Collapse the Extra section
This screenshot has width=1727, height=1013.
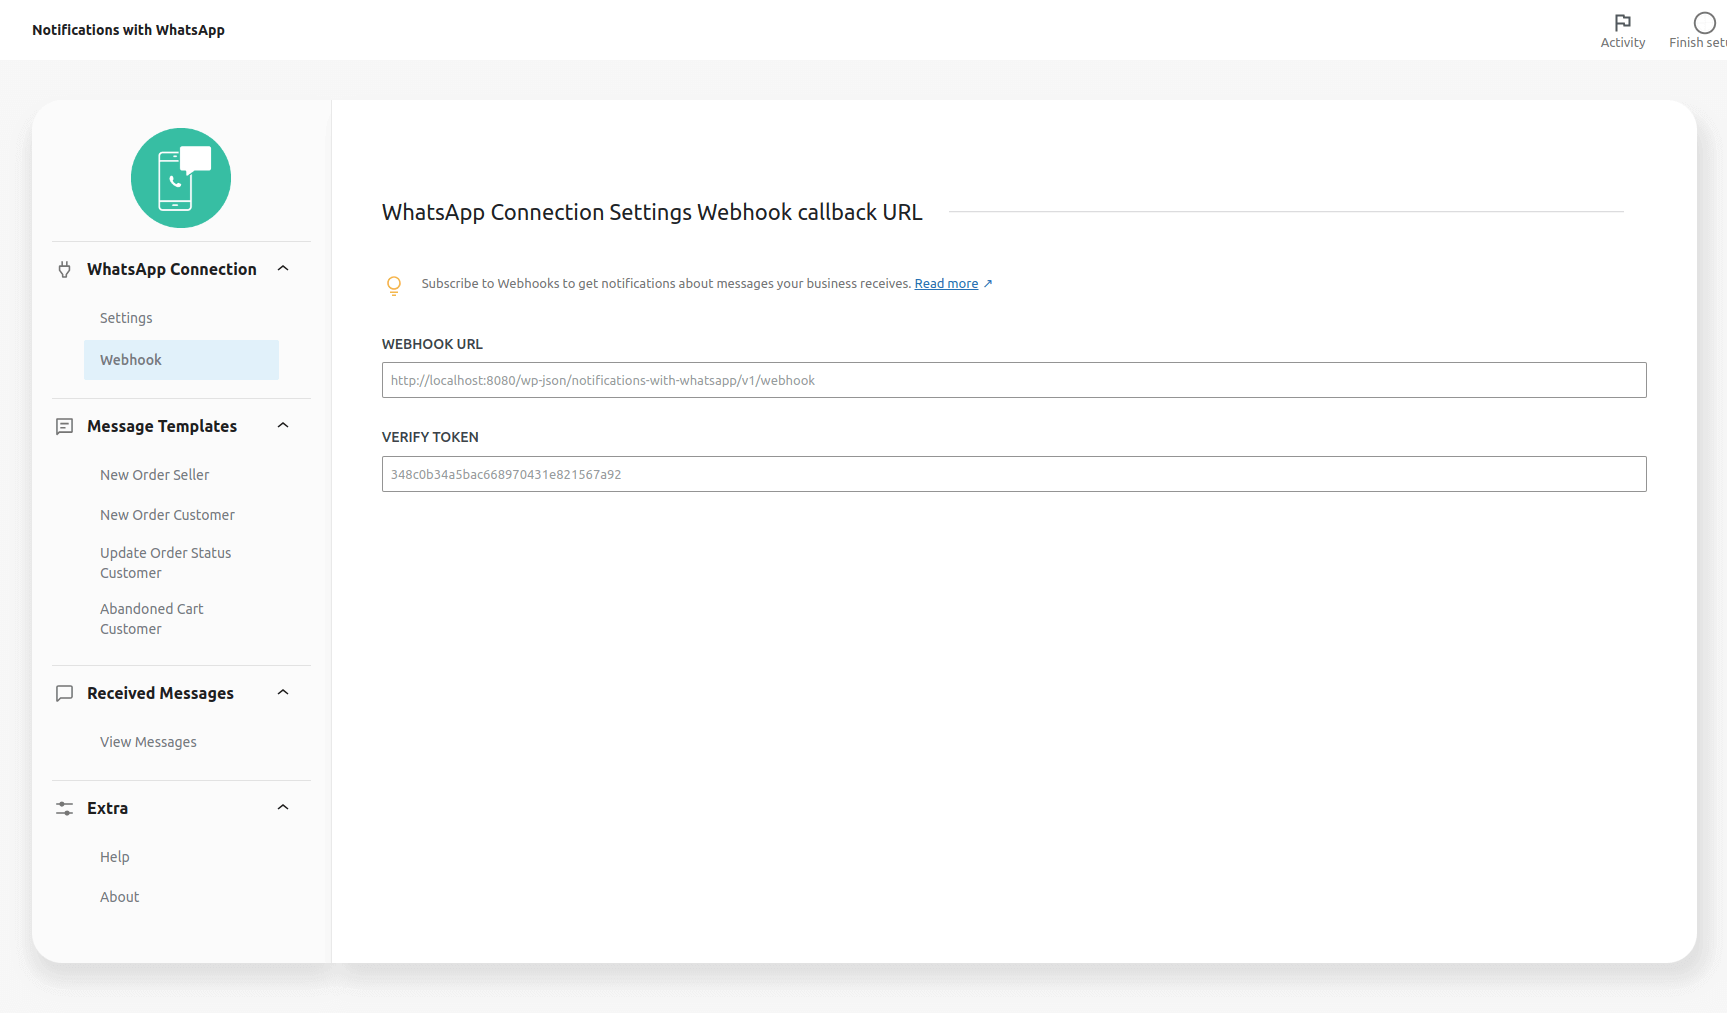282,807
